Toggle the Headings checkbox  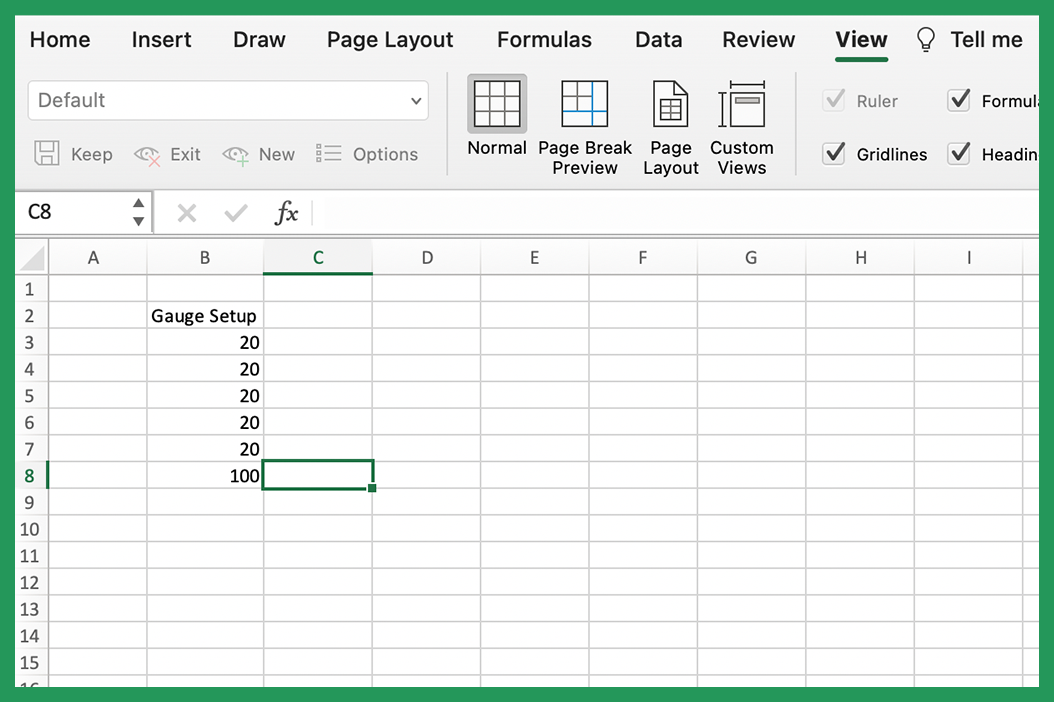(959, 153)
